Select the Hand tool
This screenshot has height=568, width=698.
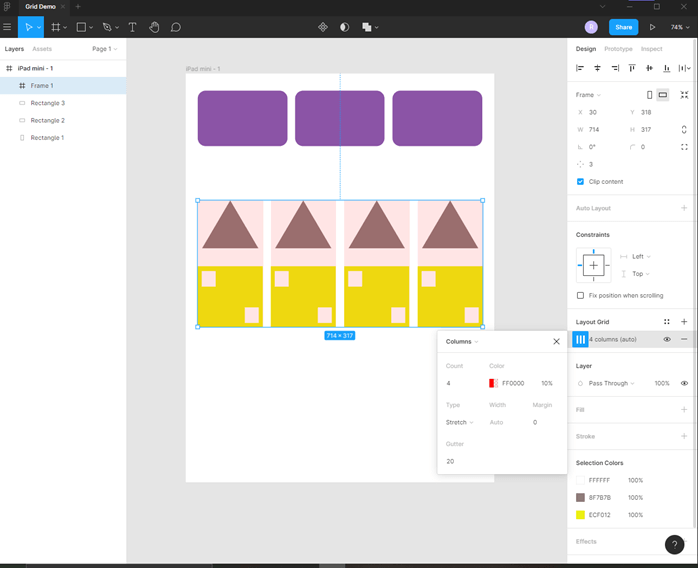(x=154, y=27)
